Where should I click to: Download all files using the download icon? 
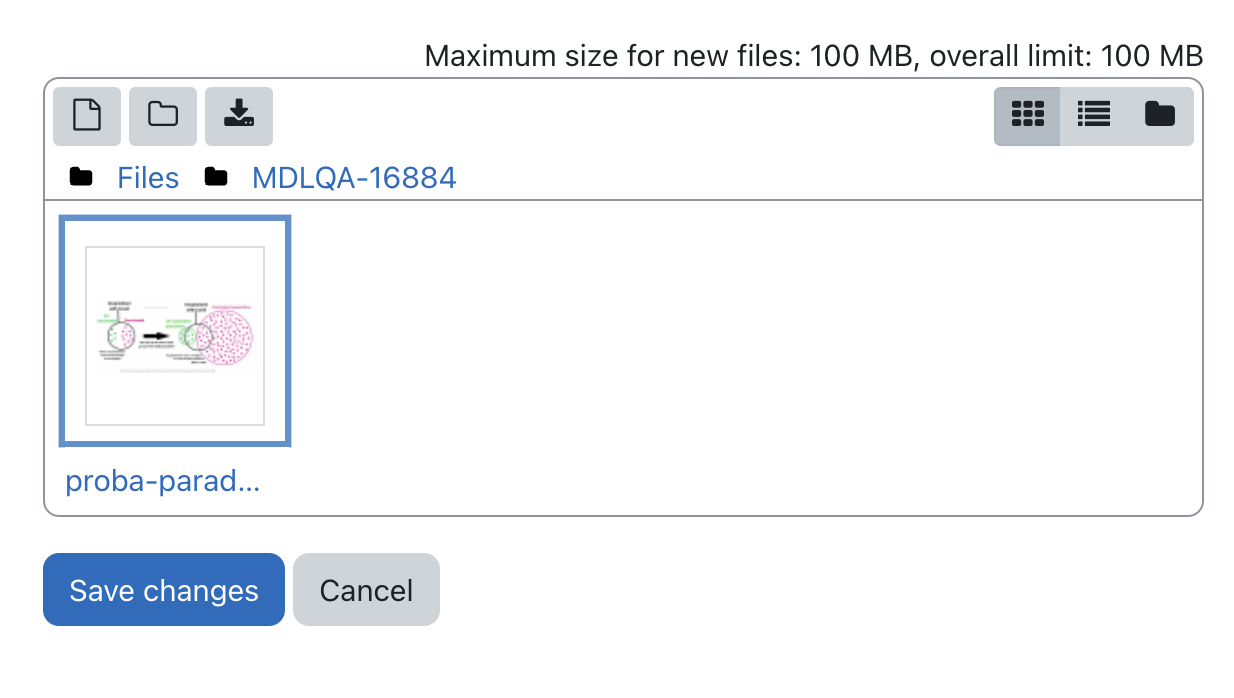(x=239, y=116)
